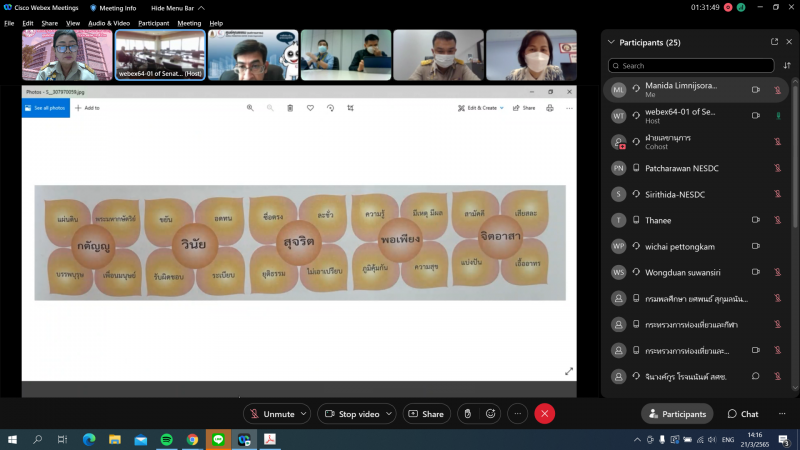The image size is (800, 450).
Task: Rotate the photo in Photos toolbar
Action: [330, 108]
